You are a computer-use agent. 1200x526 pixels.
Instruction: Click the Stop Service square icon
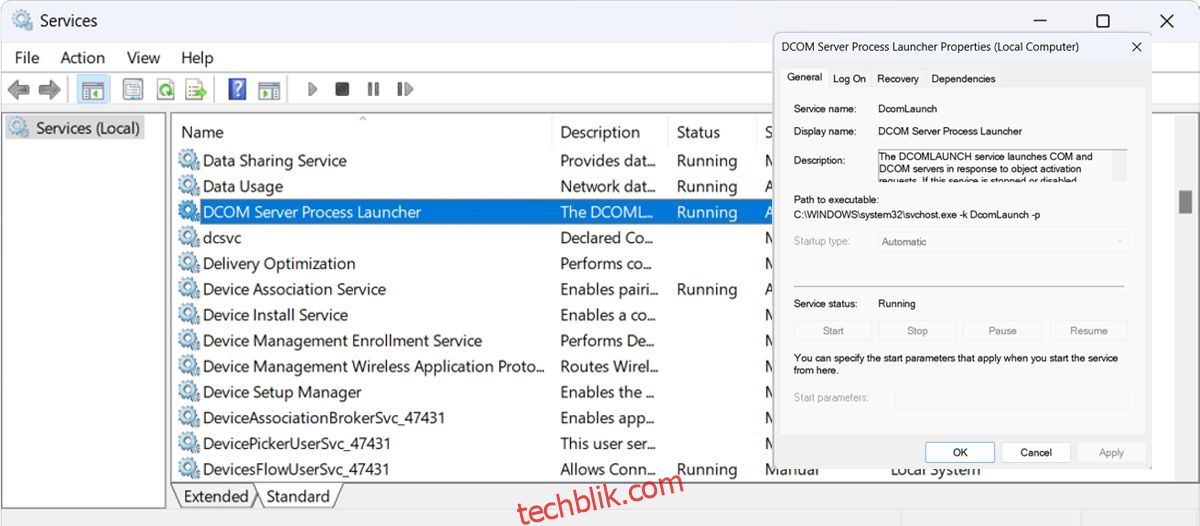tap(342, 89)
